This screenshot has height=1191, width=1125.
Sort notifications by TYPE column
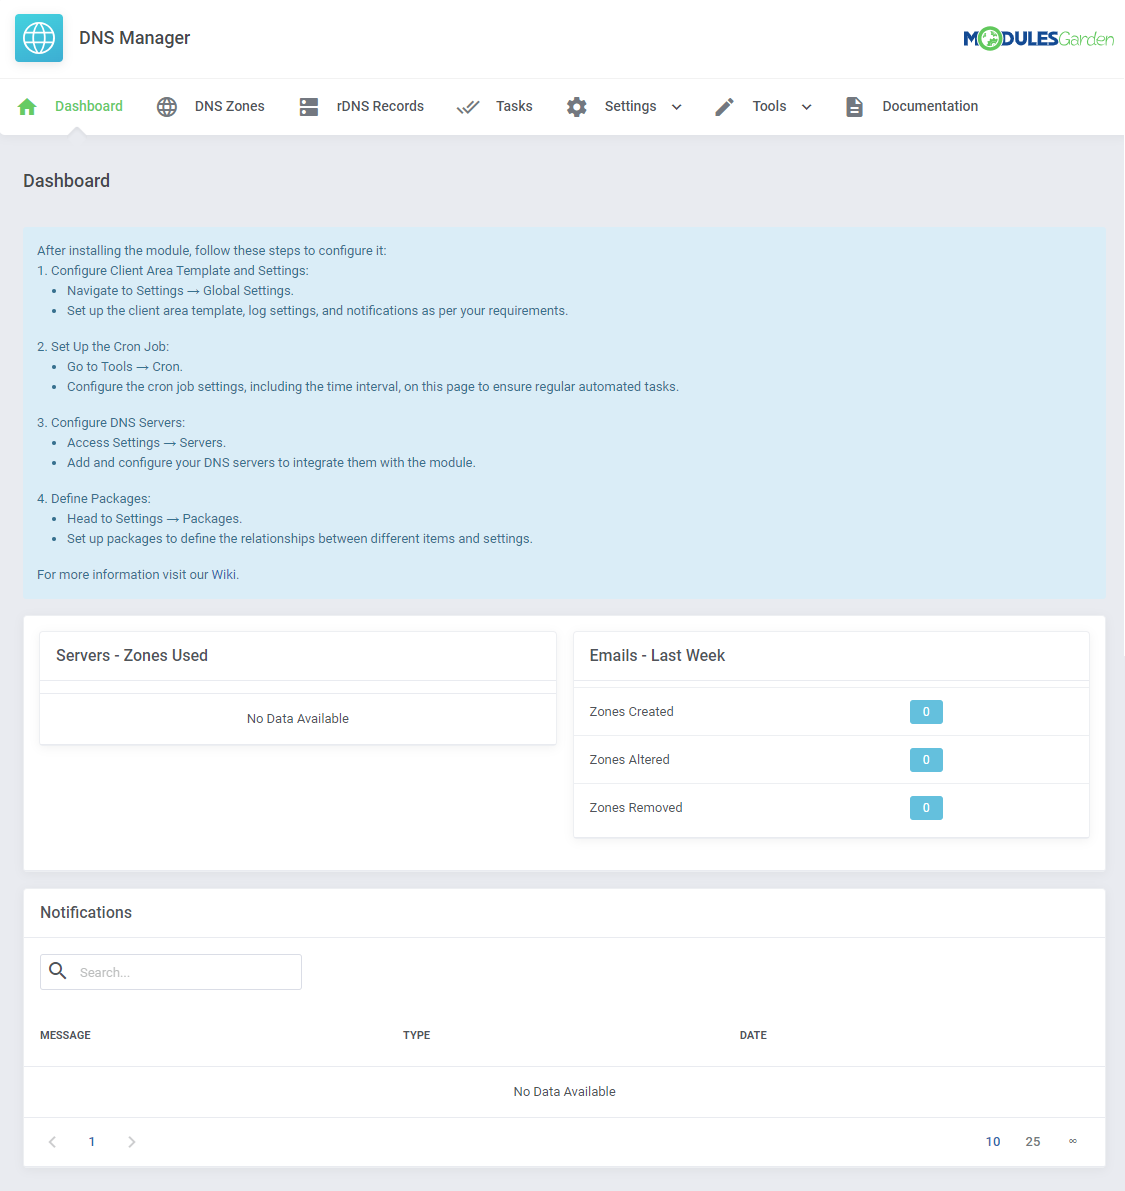pyautogui.click(x=416, y=1035)
